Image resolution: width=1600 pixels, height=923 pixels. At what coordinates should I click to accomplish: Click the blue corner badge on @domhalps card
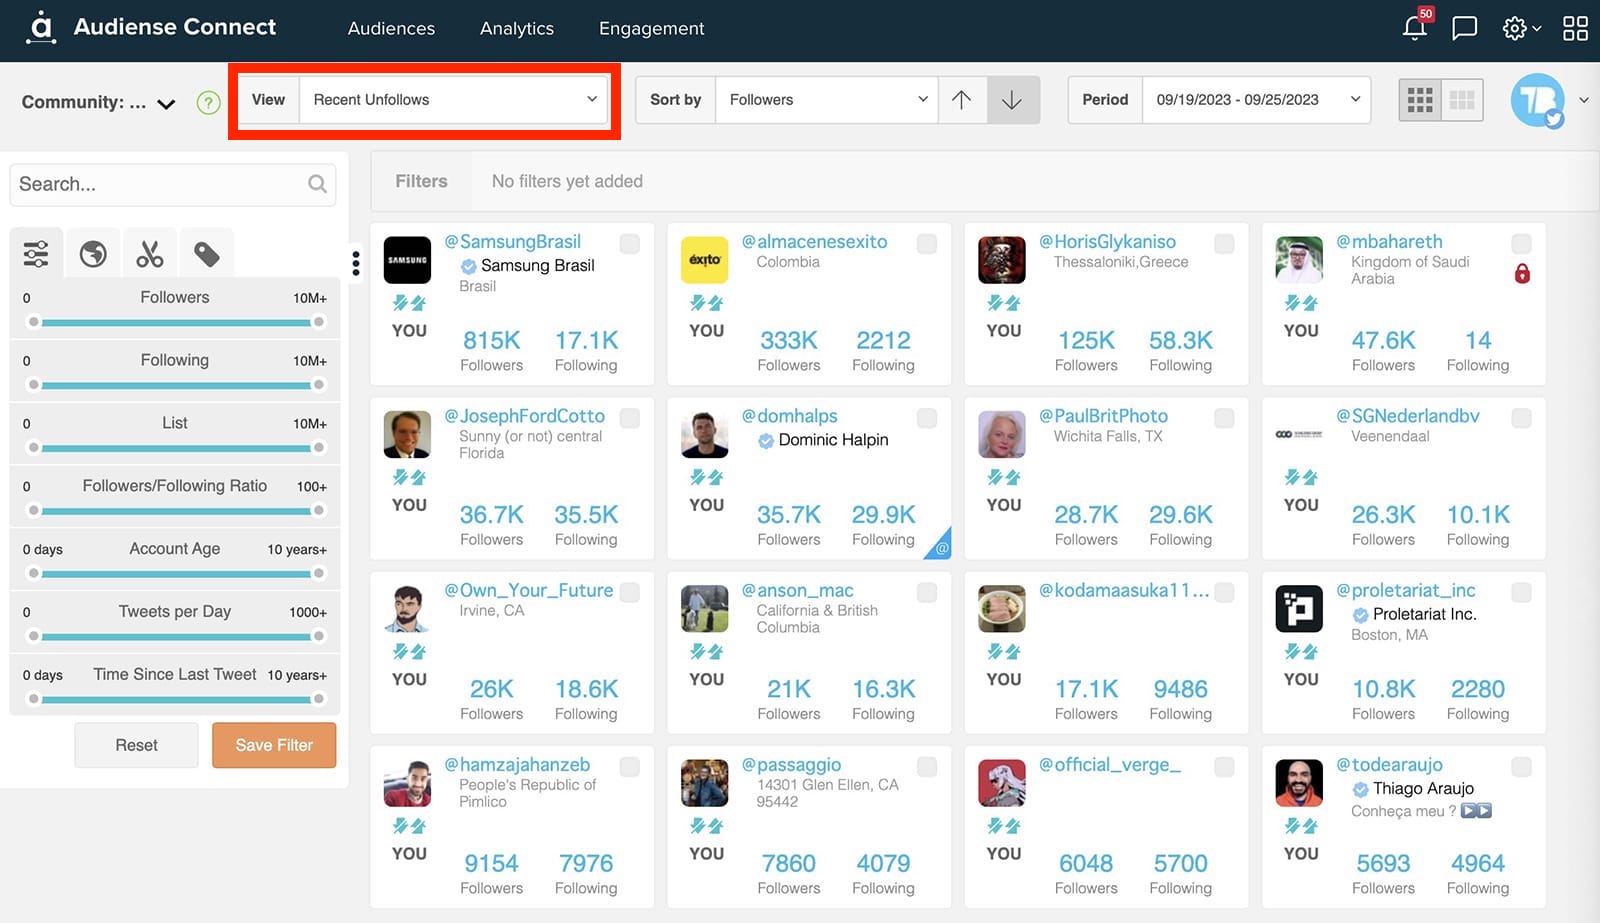pos(939,546)
